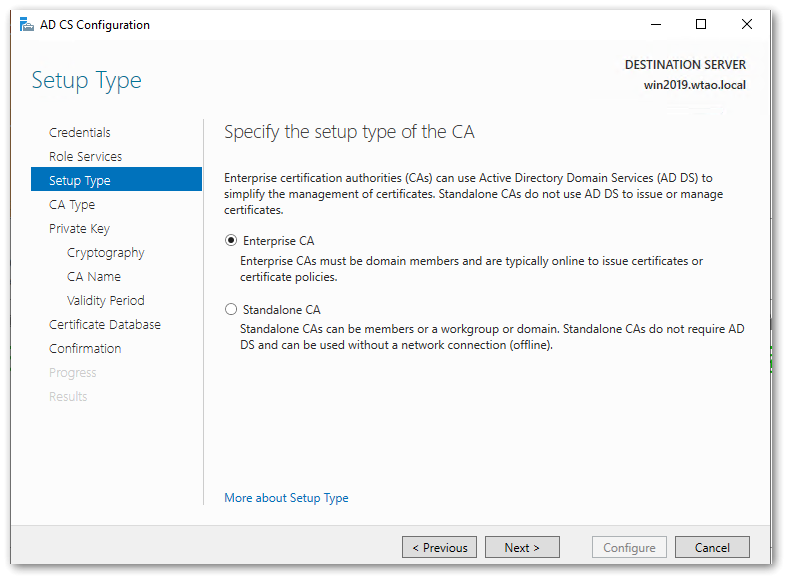Open the Confirmation step
Viewport: 785px width, 577px height.
click(85, 348)
